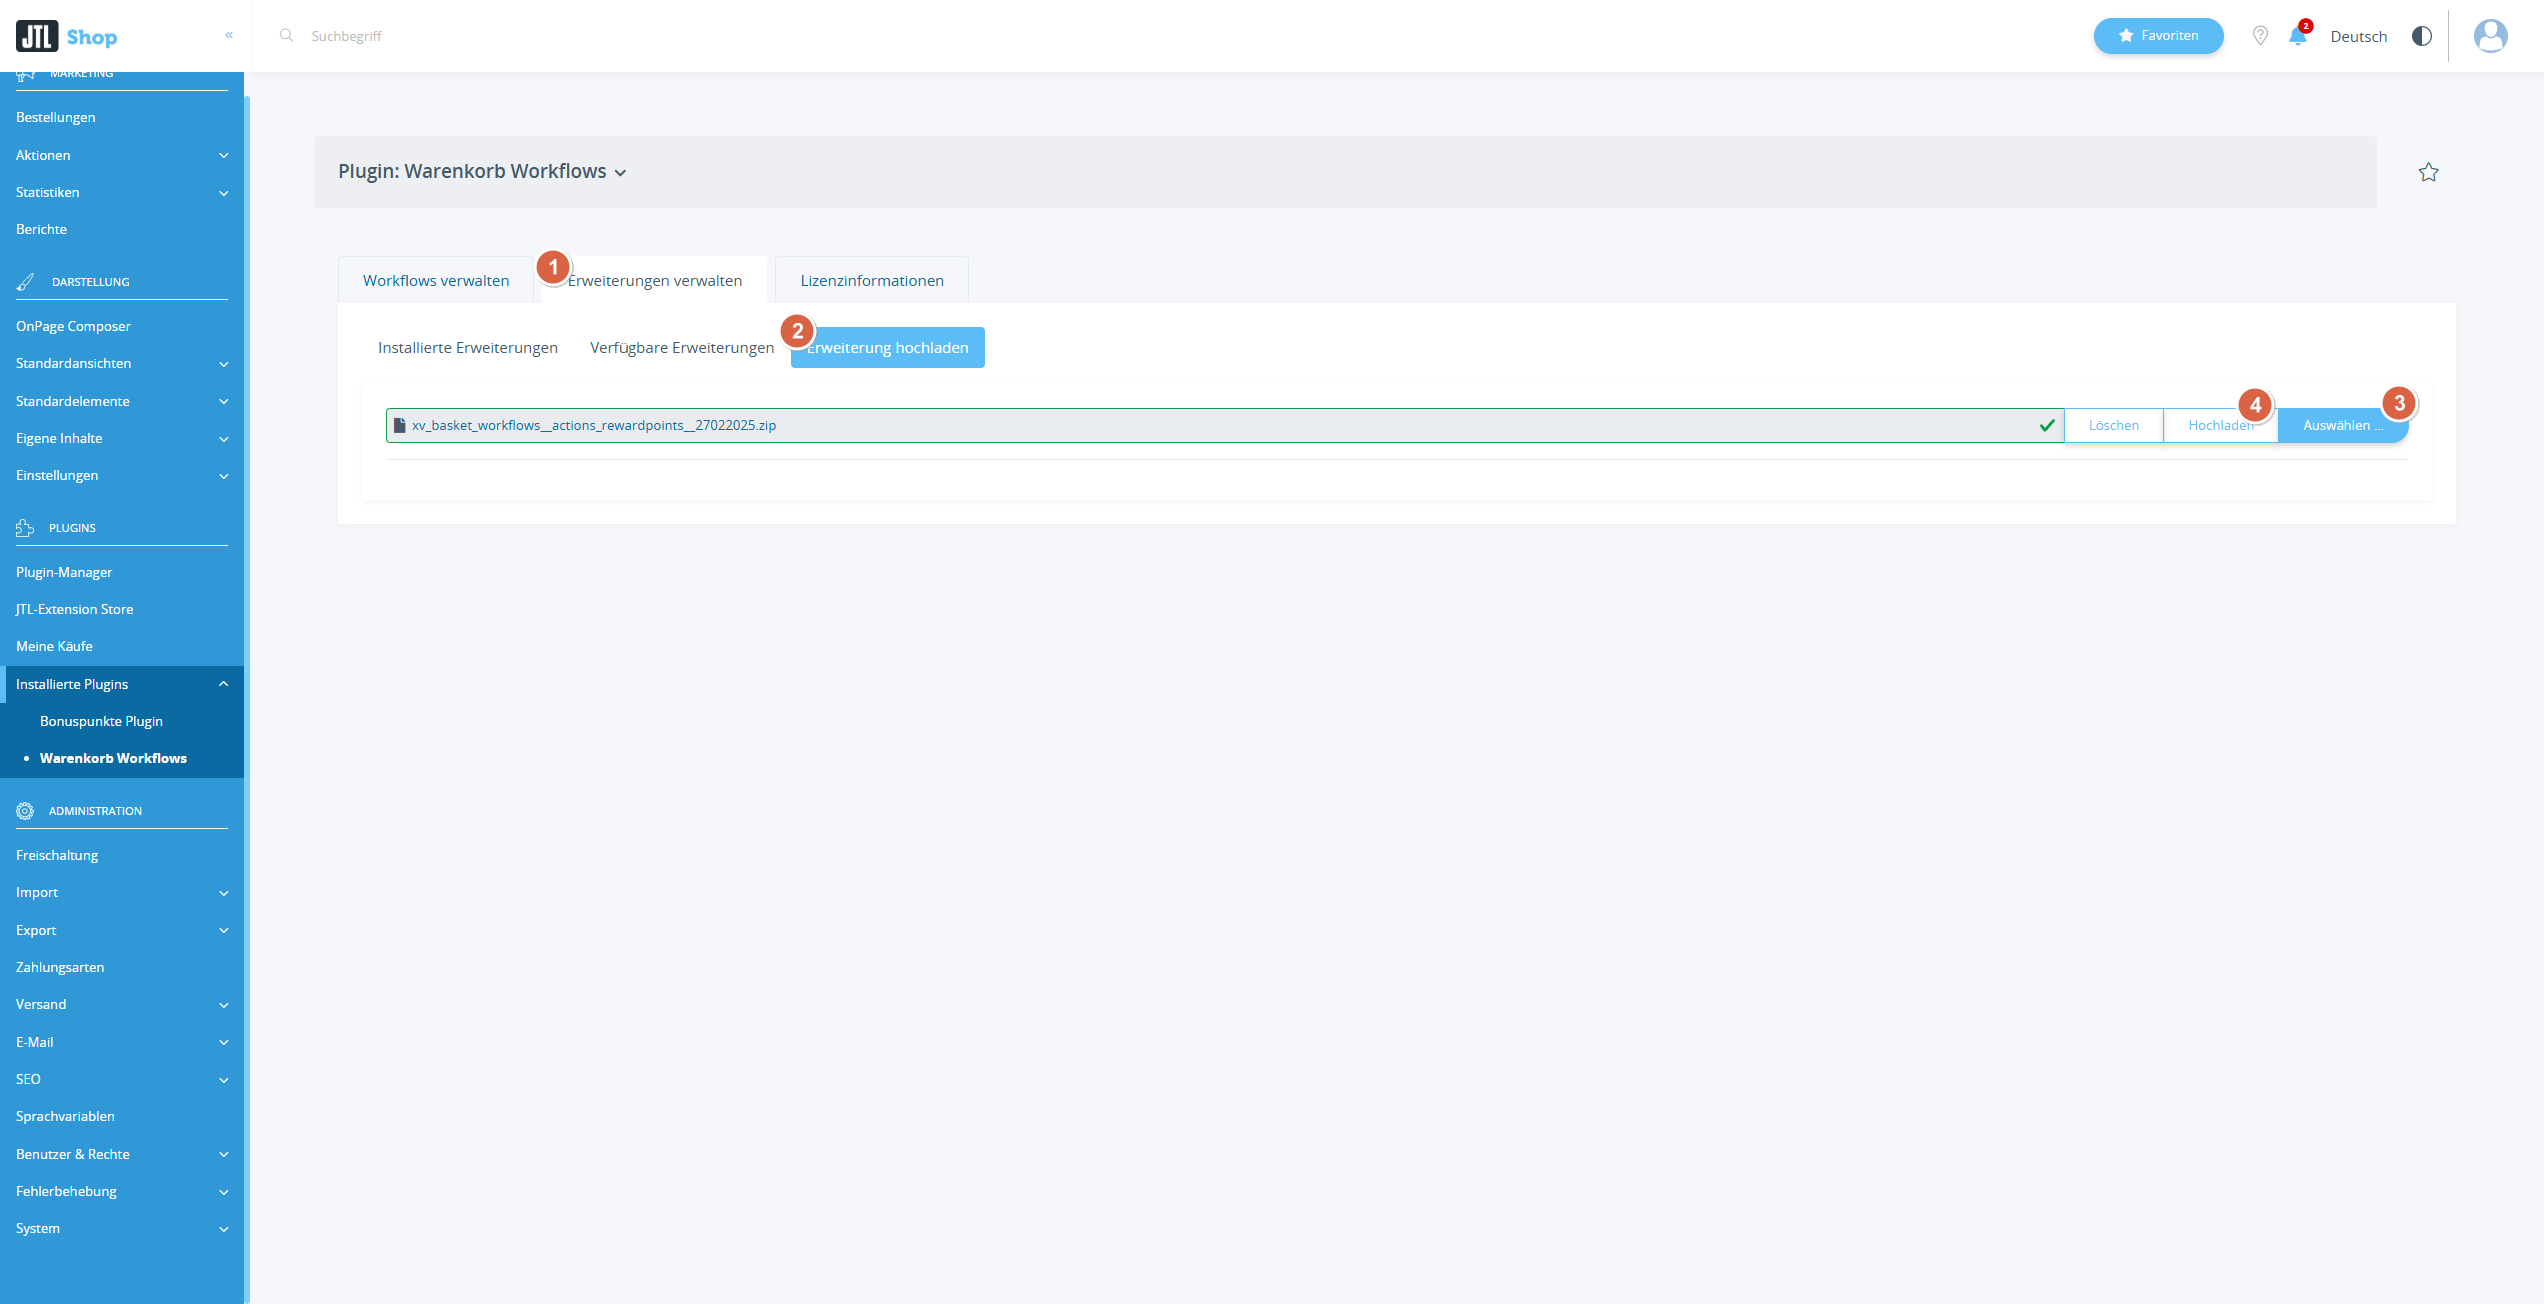Expand Statistiken menu
This screenshot has width=2544, height=1304.
tap(122, 192)
